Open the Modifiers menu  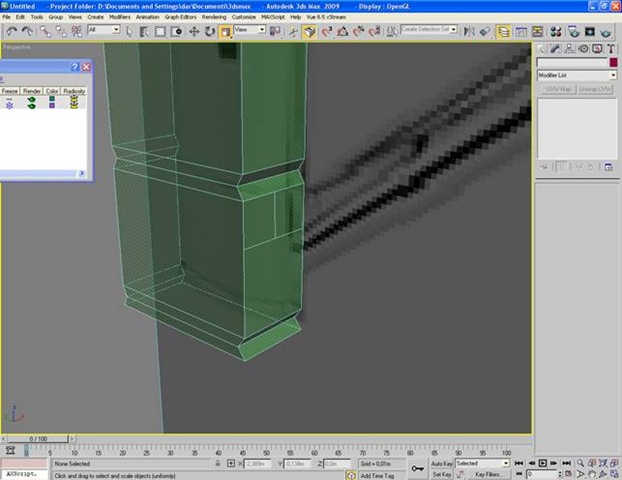(119, 17)
